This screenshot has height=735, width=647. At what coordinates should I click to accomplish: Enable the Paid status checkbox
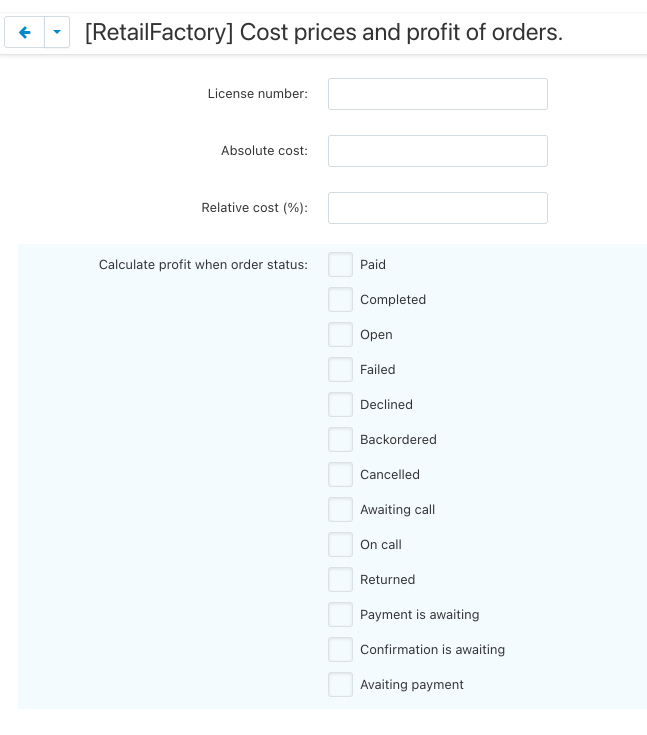(341, 265)
